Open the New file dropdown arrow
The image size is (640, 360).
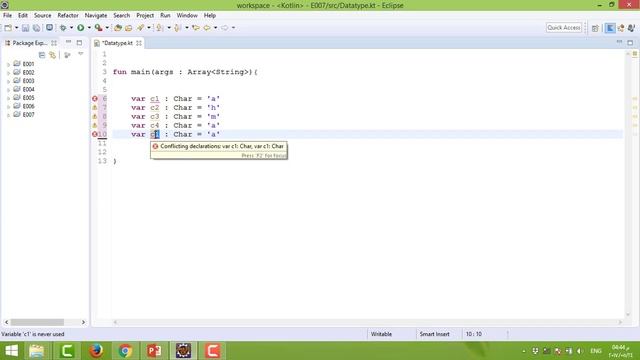pyautogui.click(x=16, y=28)
